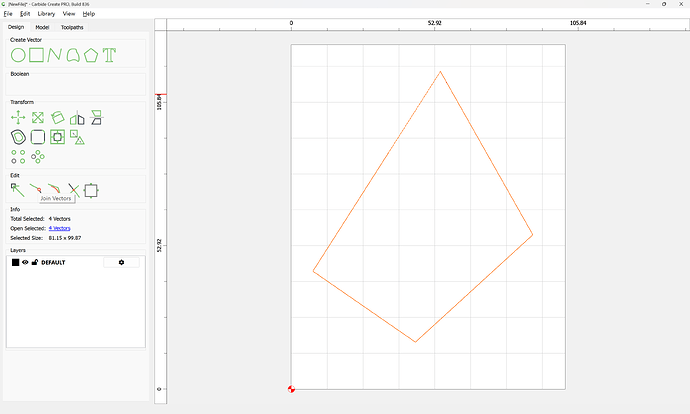Click the Node Edit tool
690x414 pixels.
17,189
